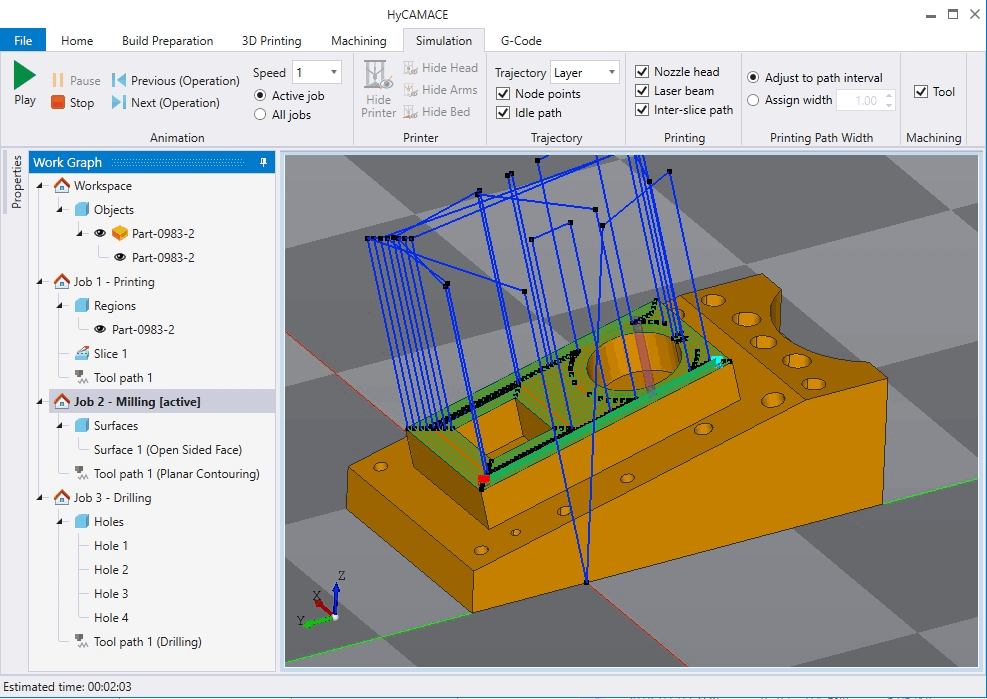Click the Hide Printer icon
The height and width of the screenshot is (699, 987).
pos(378,76)
